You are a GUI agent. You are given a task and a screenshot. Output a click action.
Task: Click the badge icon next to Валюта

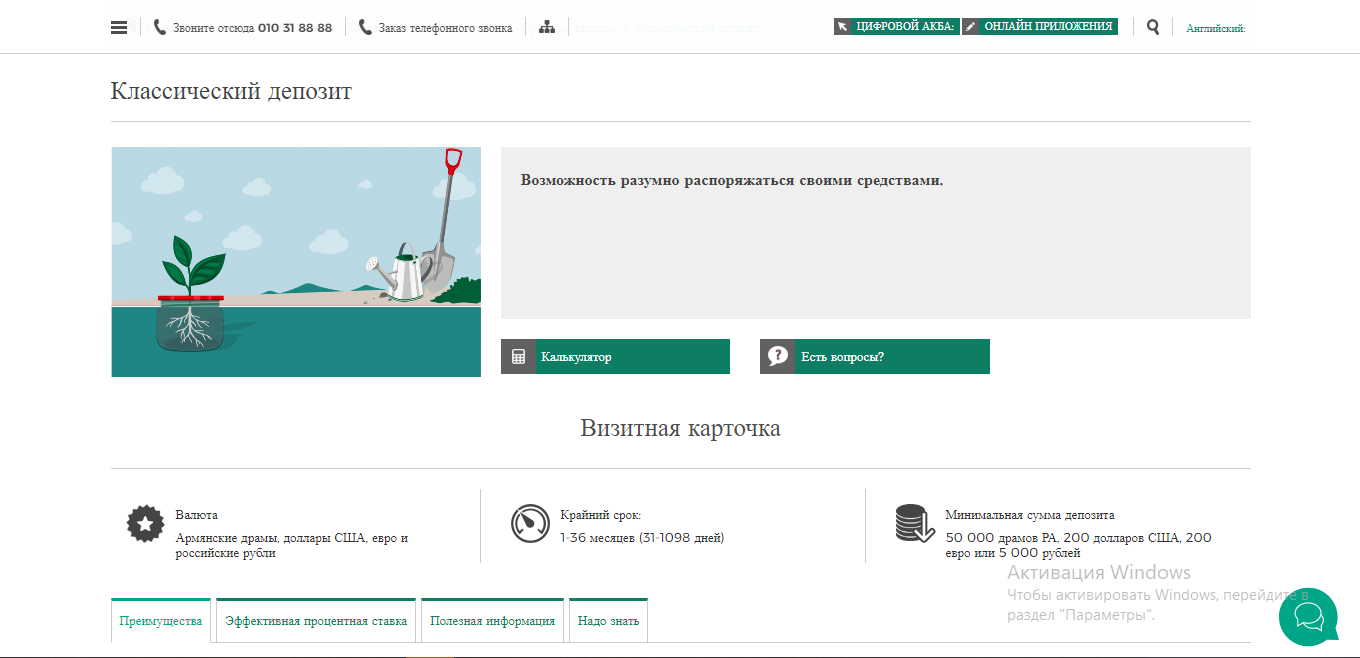point(145,525)
